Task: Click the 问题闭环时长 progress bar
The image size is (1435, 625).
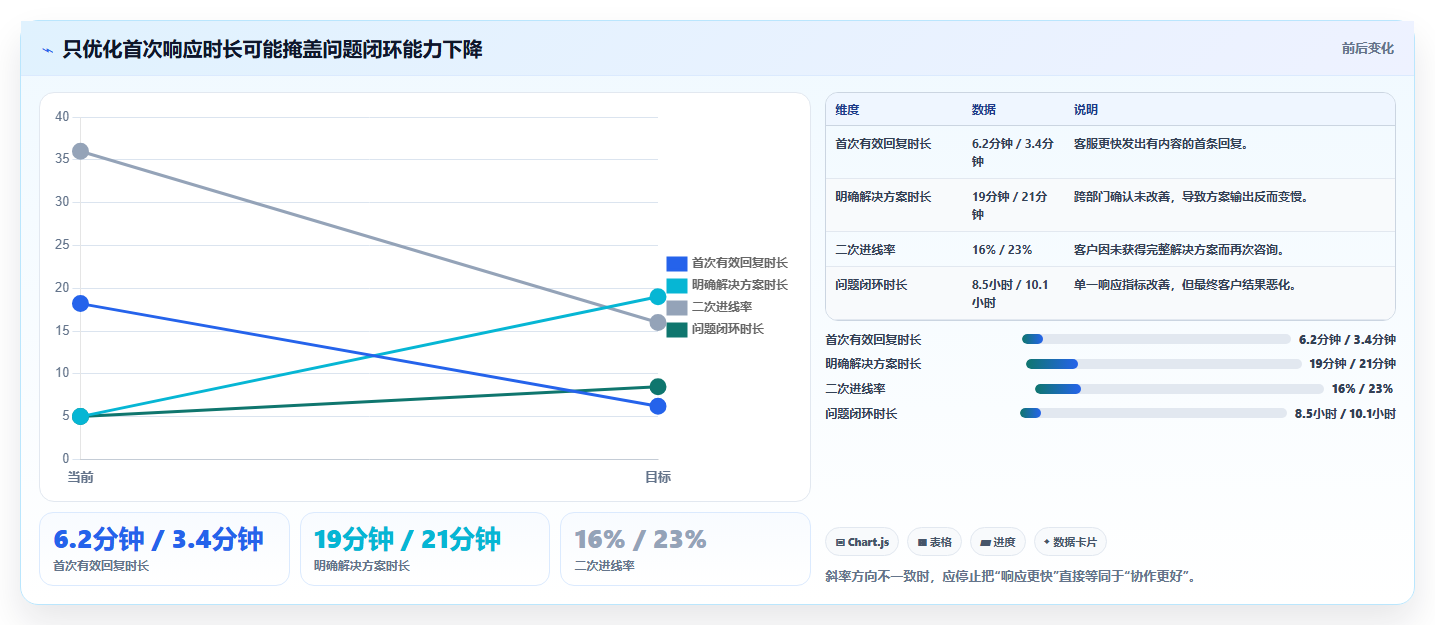Action: point(1153,413)
